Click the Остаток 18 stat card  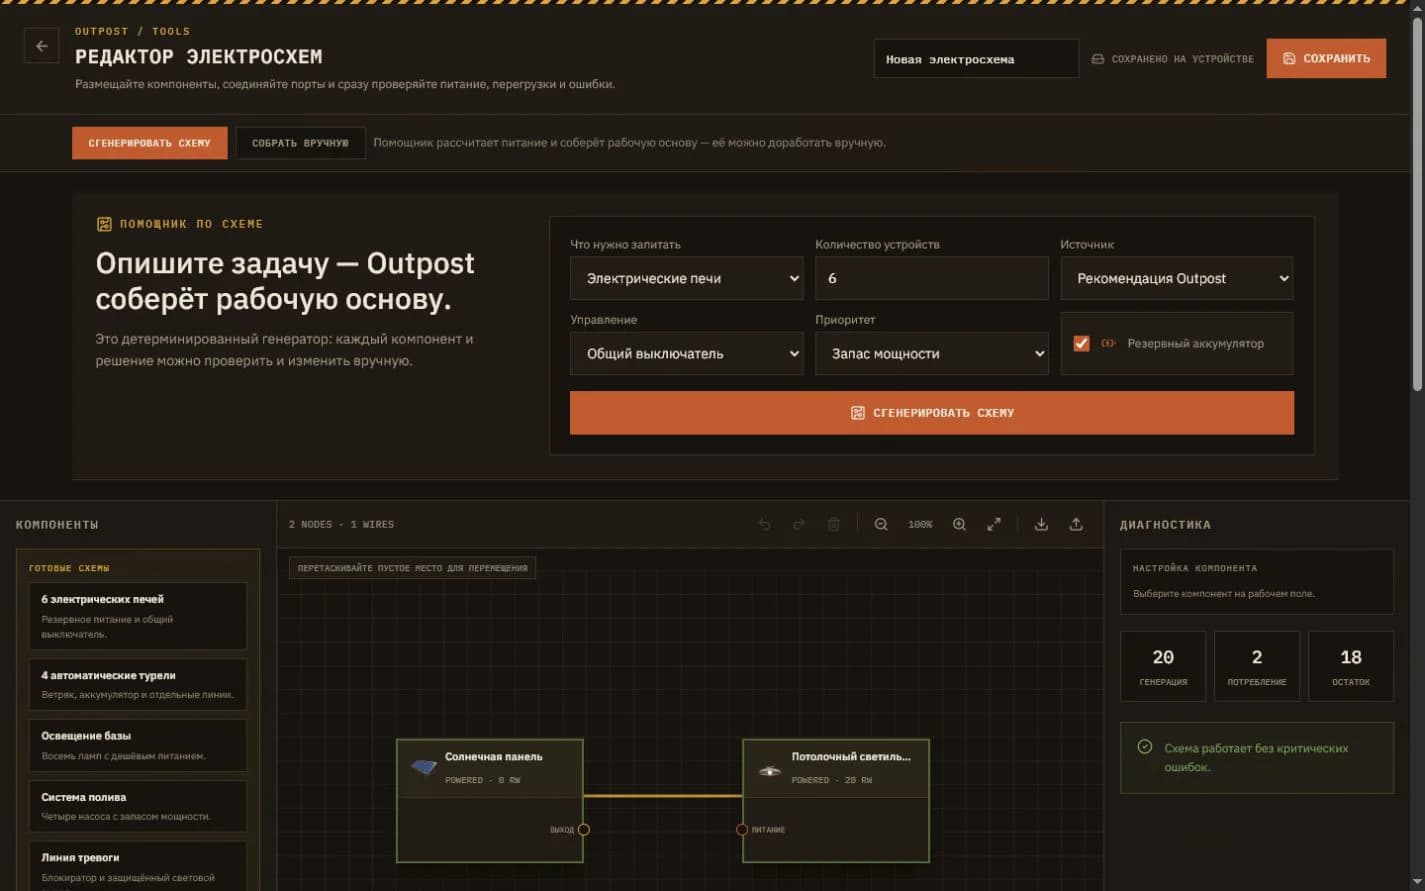click(1351, 666)
